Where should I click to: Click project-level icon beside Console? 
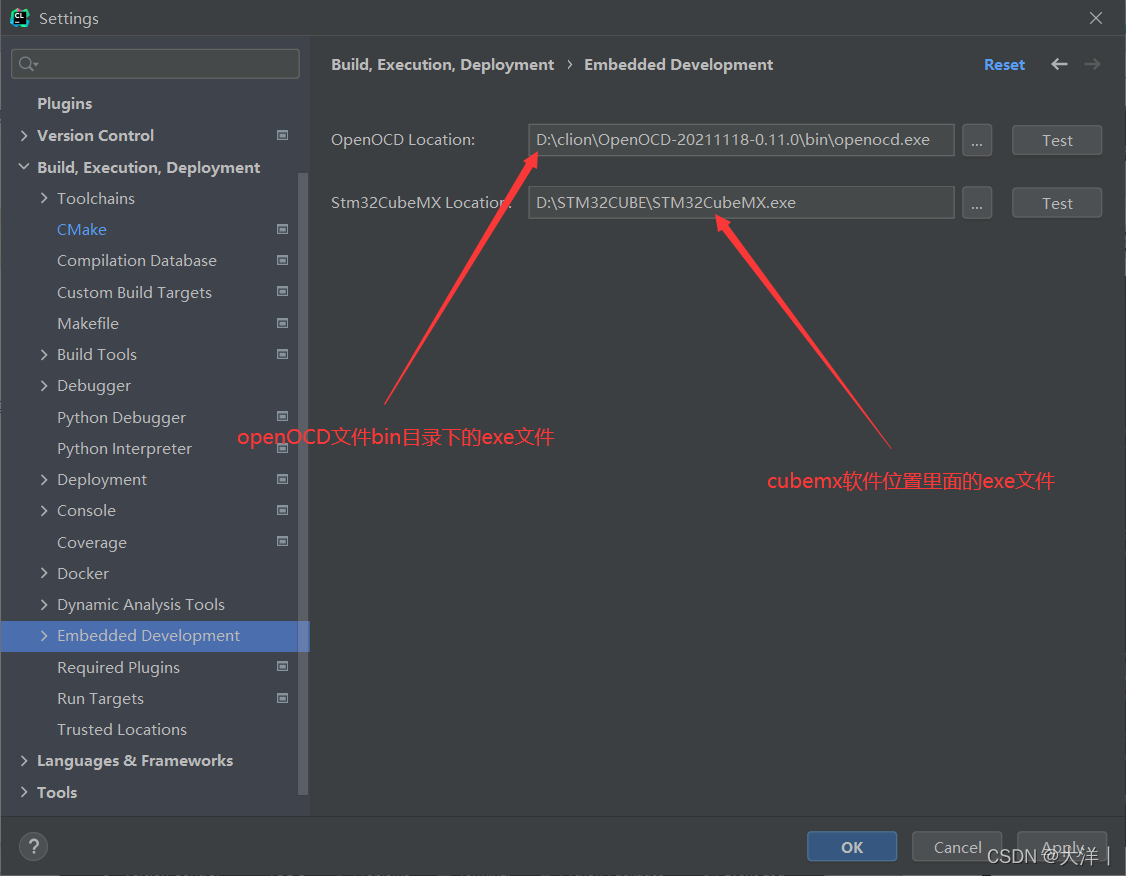coord(283,511)
